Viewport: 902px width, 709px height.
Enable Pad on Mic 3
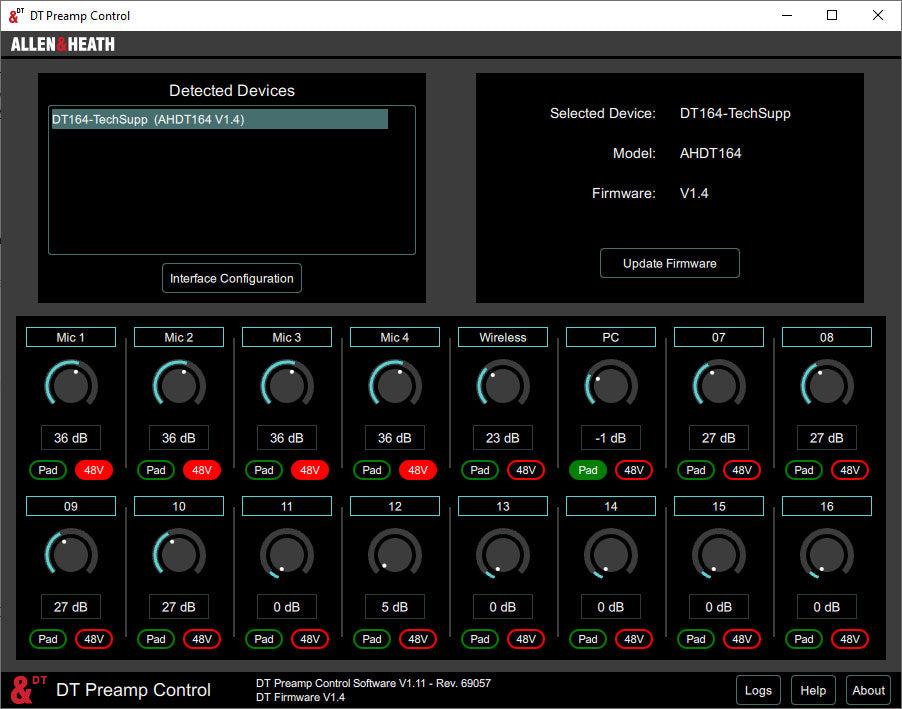click(x=264, y=470)
